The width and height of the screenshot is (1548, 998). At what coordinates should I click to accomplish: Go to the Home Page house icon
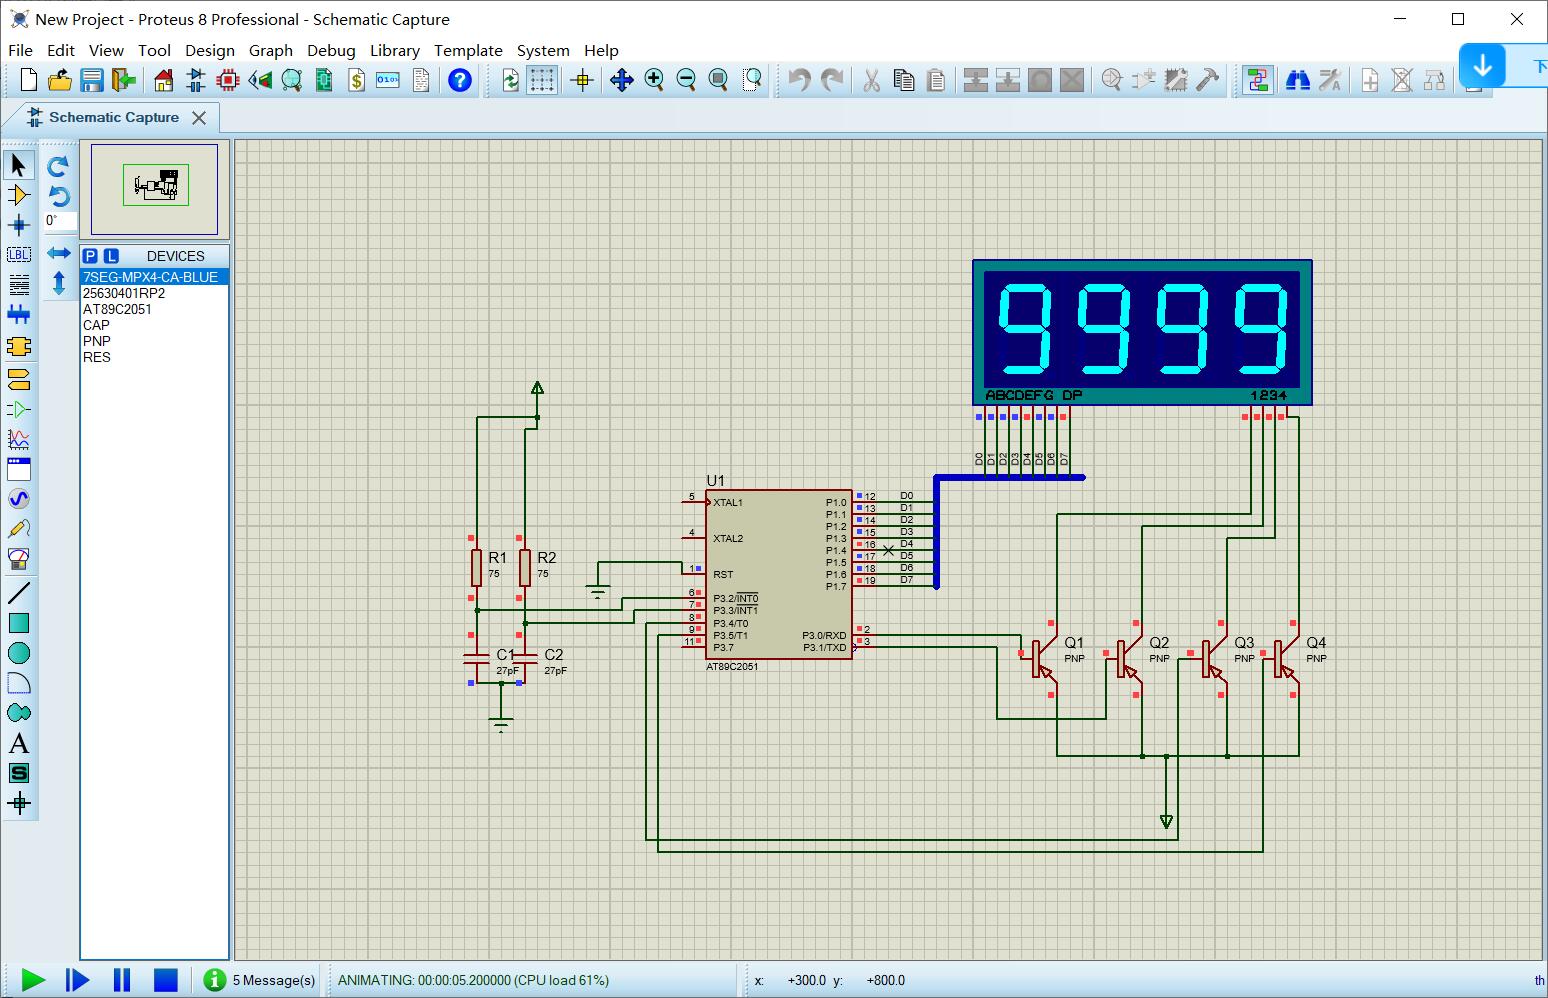(163, 80)
